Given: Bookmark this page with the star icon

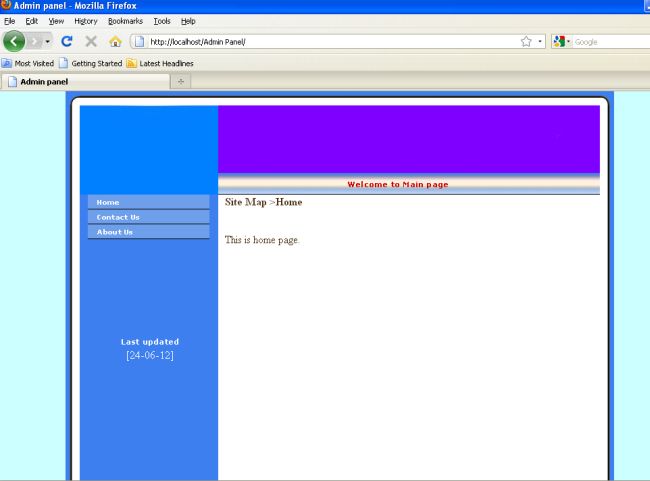Looking at the screenshot, I should [x=526, y=41].
